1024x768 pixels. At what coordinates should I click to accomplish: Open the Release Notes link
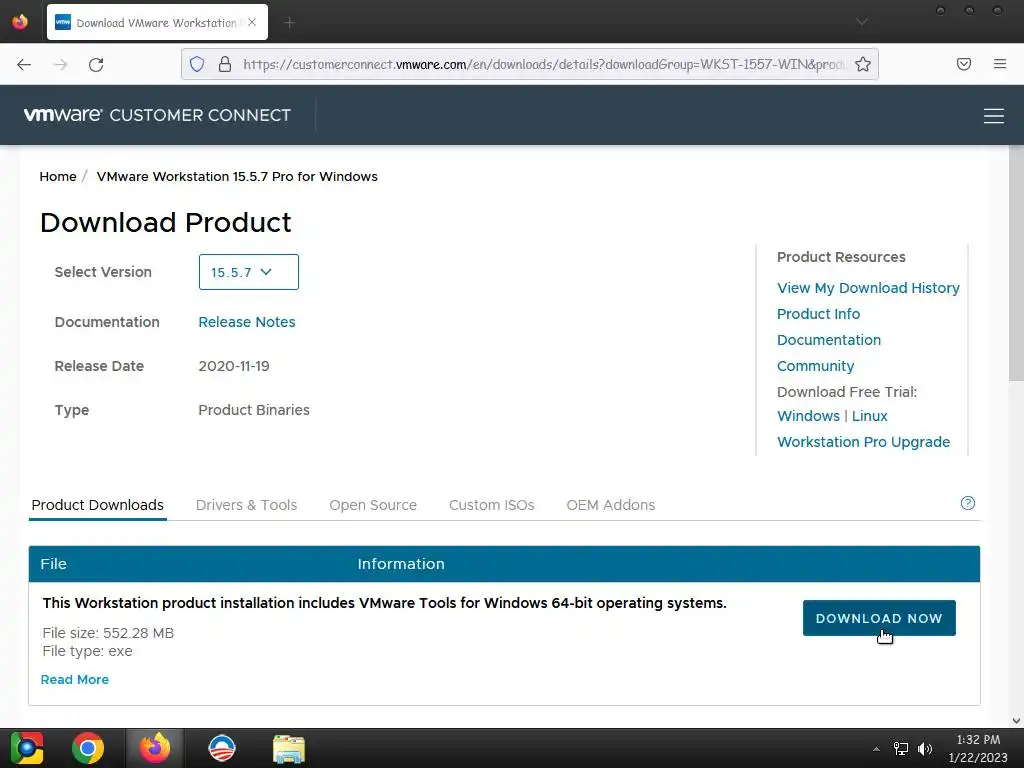247,322
